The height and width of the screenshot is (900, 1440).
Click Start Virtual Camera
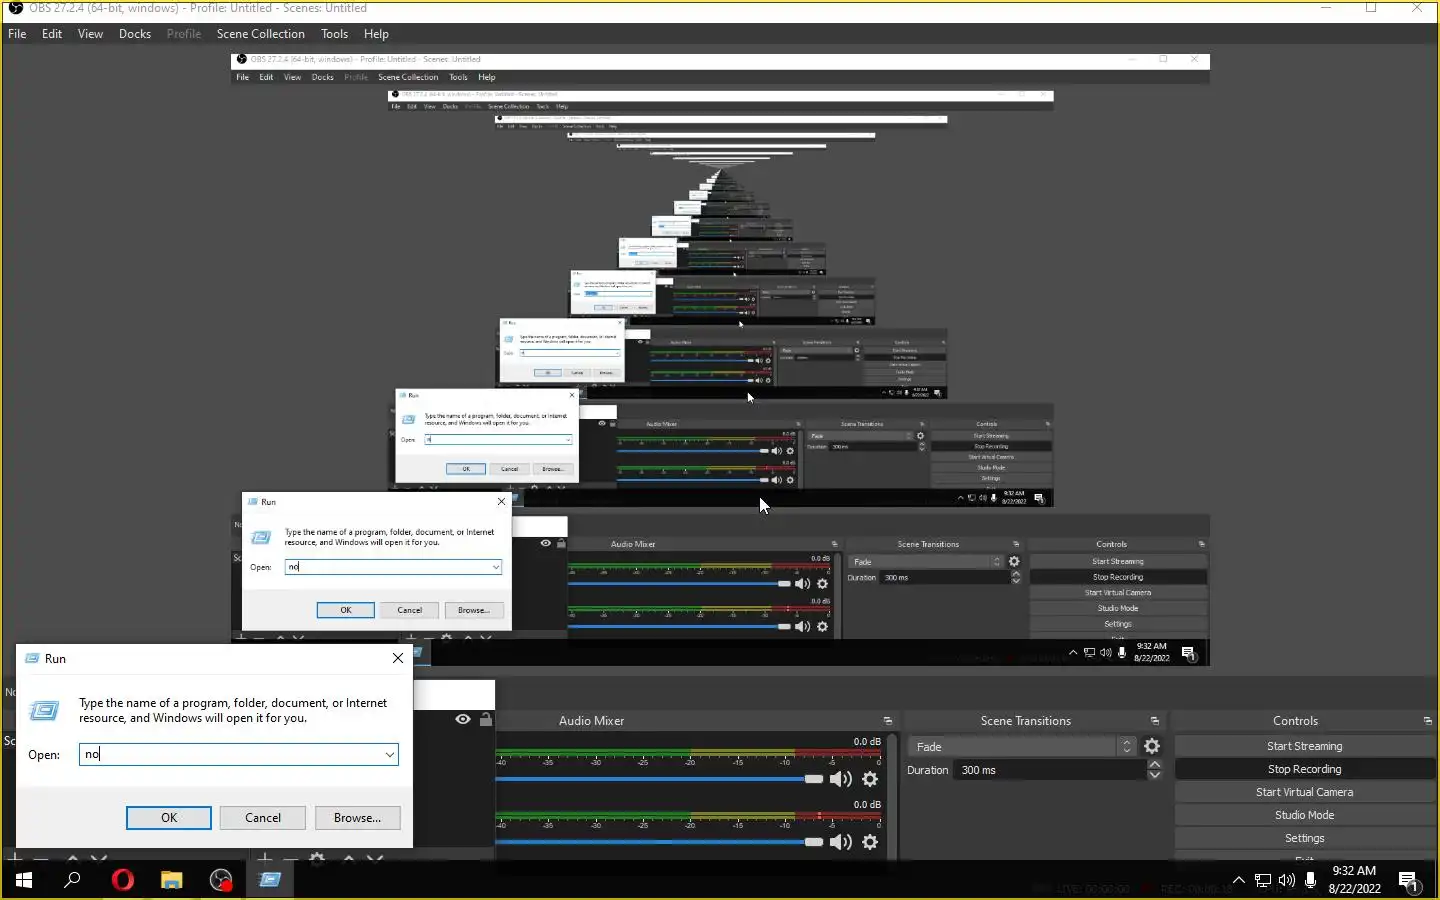click(1304, 792)
